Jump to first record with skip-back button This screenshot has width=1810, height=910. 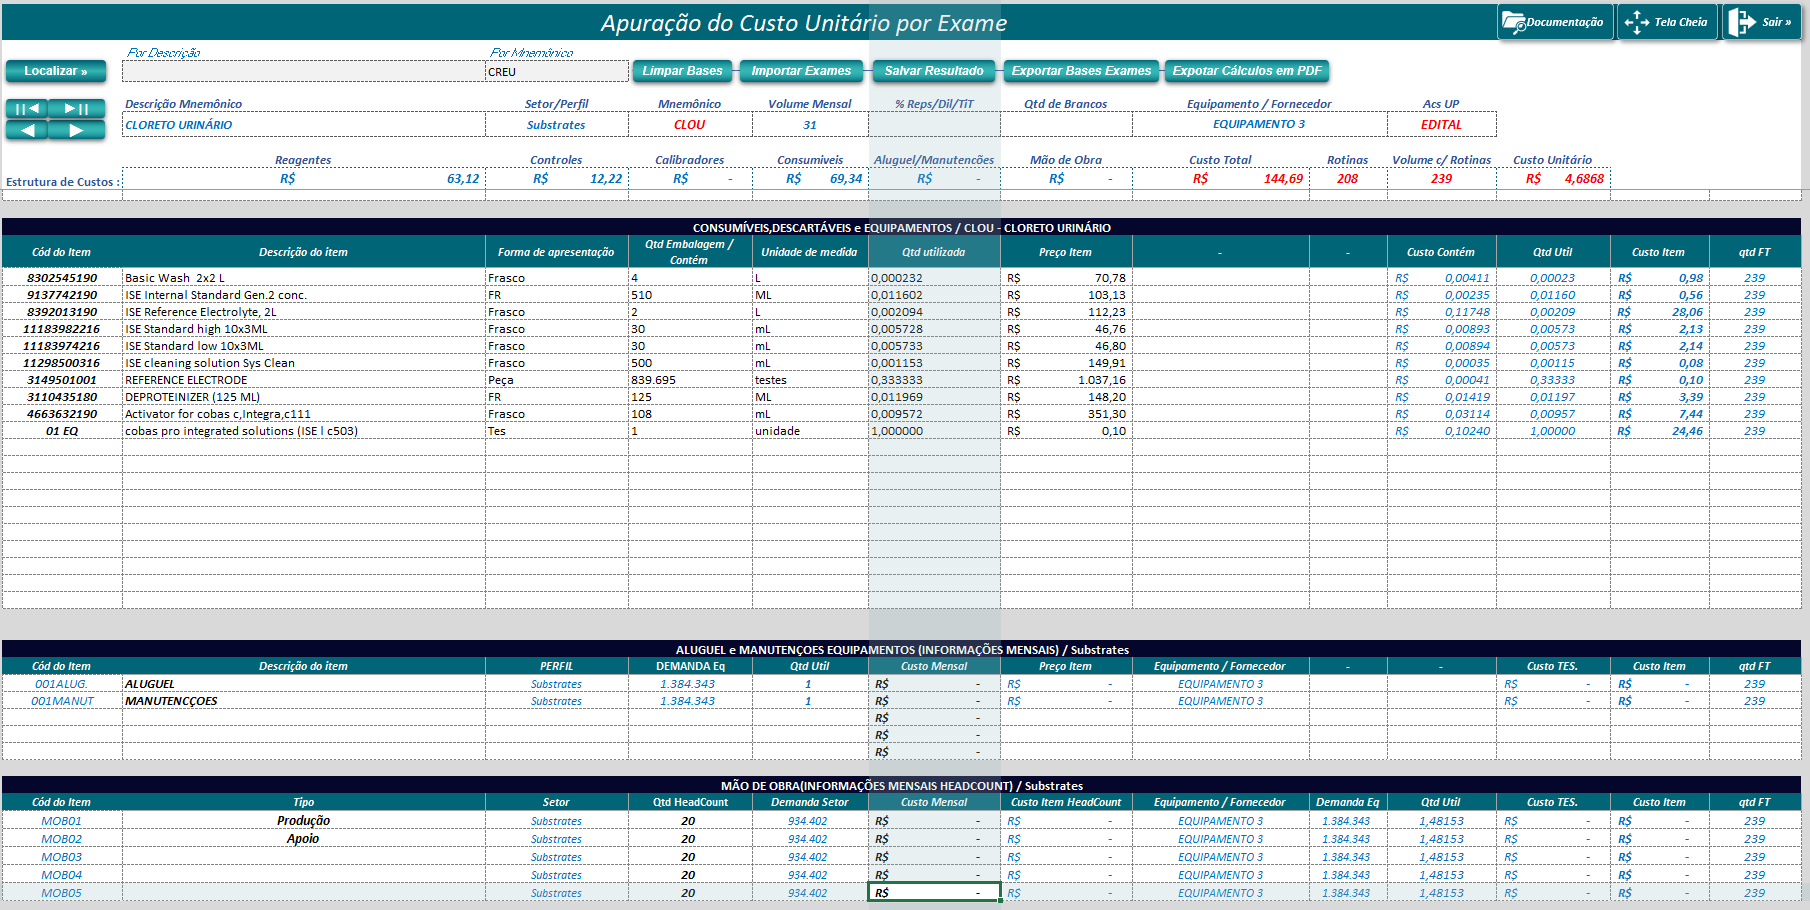(x=28, y=108)
